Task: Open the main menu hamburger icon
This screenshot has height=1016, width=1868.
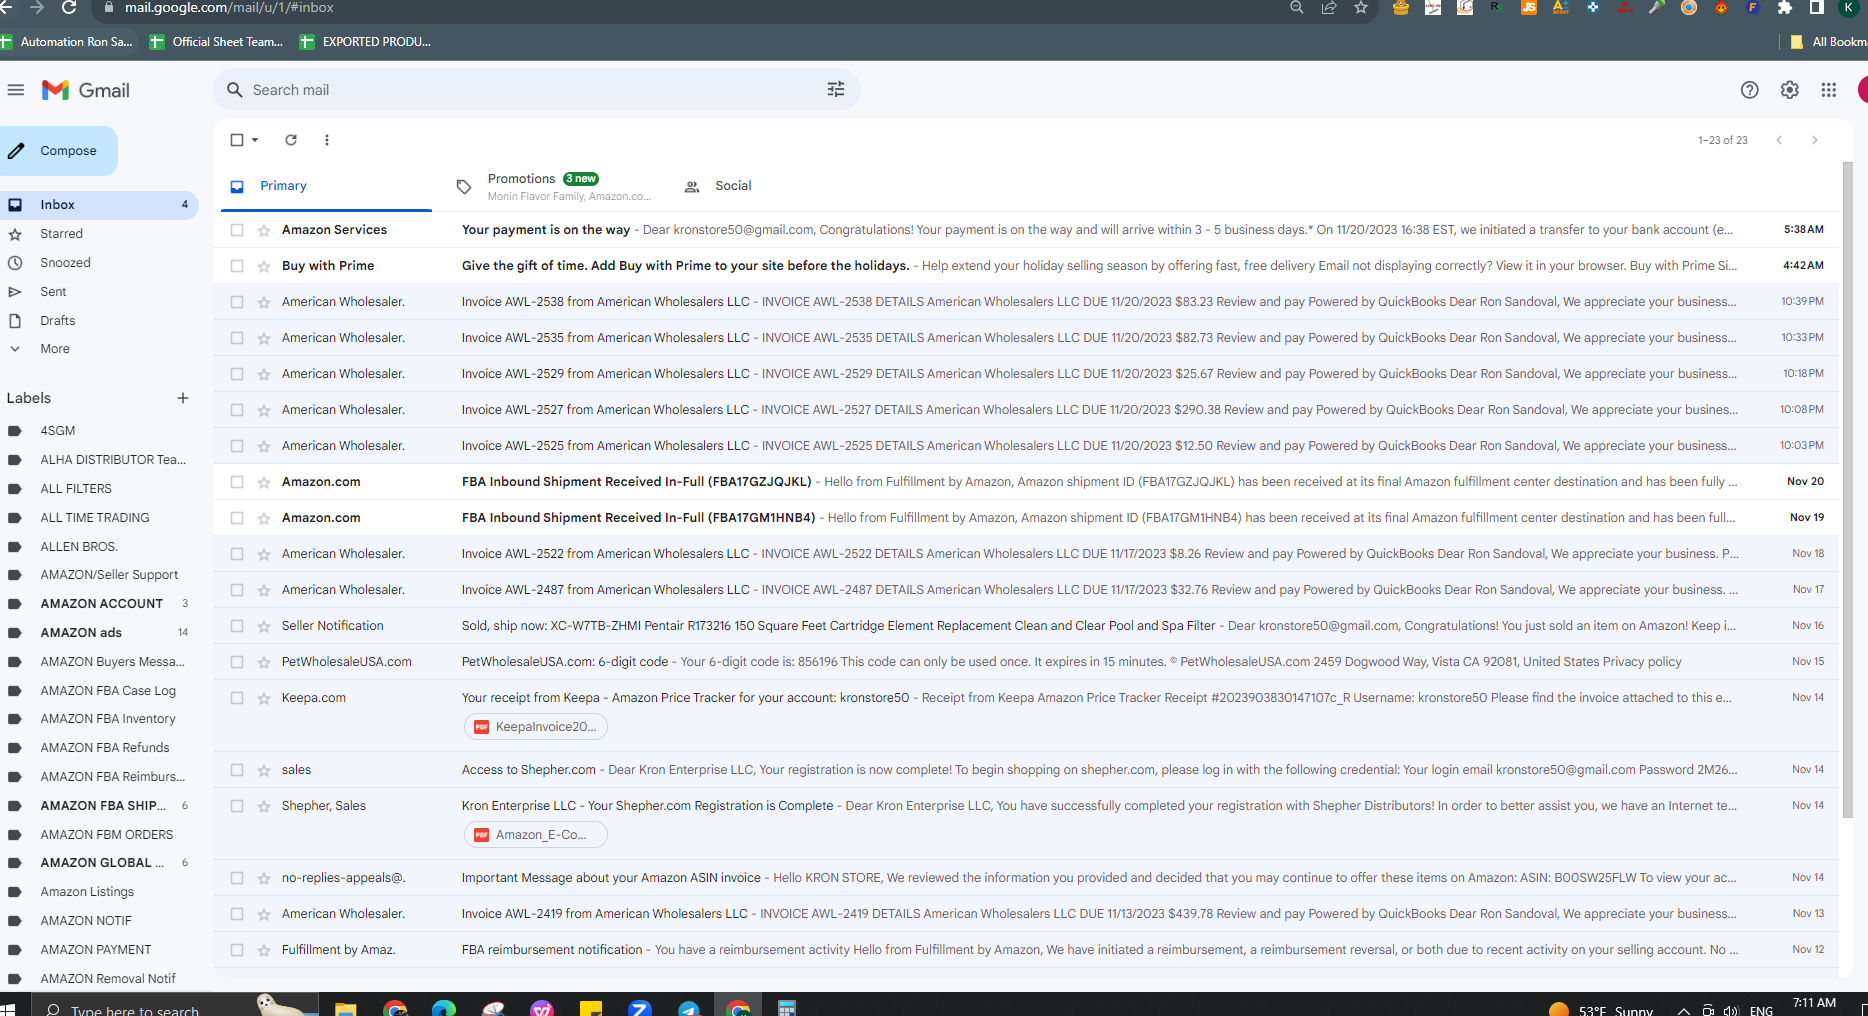Action: click(x=15, y=90)
